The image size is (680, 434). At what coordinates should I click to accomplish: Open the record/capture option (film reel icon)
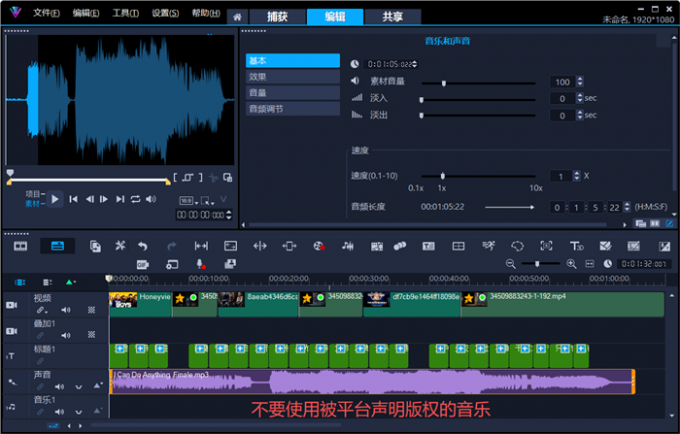319,246
